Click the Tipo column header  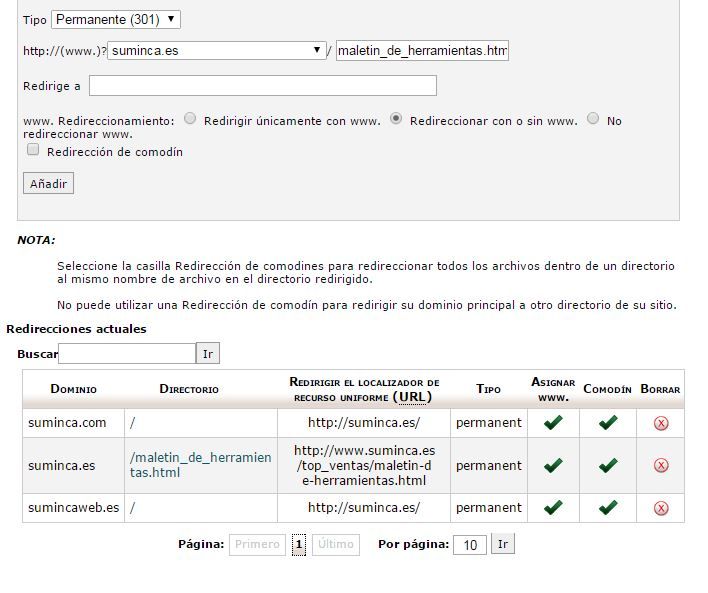489,389
